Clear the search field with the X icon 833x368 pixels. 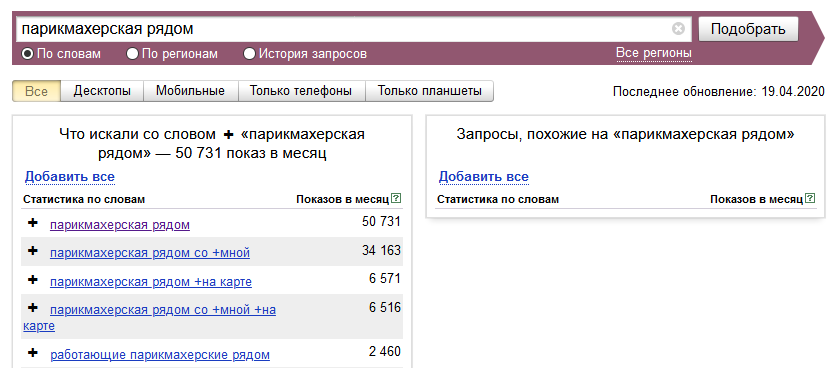pos(678,29)
